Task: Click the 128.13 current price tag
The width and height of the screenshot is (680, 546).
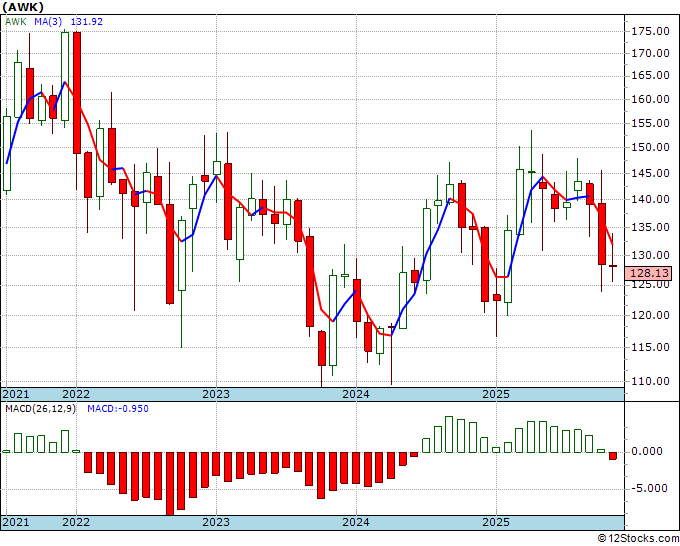Action: click(x=648, y=273)
